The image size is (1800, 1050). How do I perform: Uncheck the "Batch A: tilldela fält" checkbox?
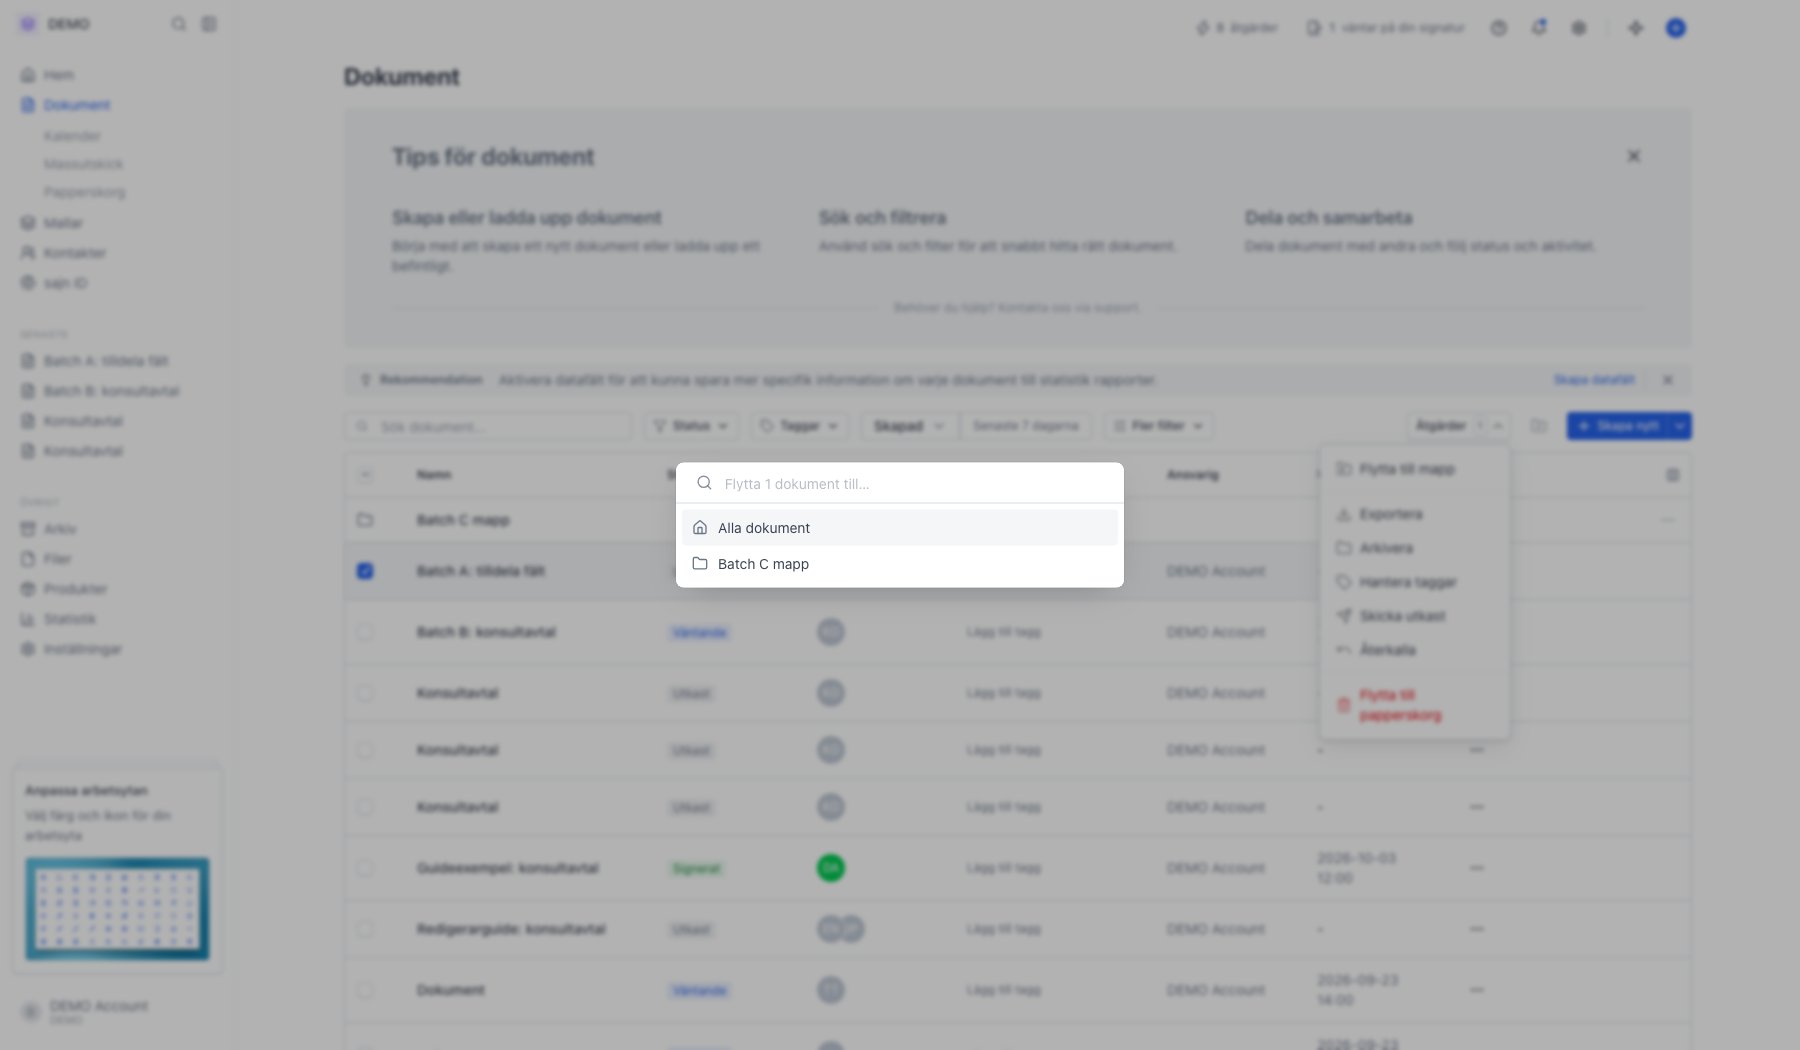[365, 571]
